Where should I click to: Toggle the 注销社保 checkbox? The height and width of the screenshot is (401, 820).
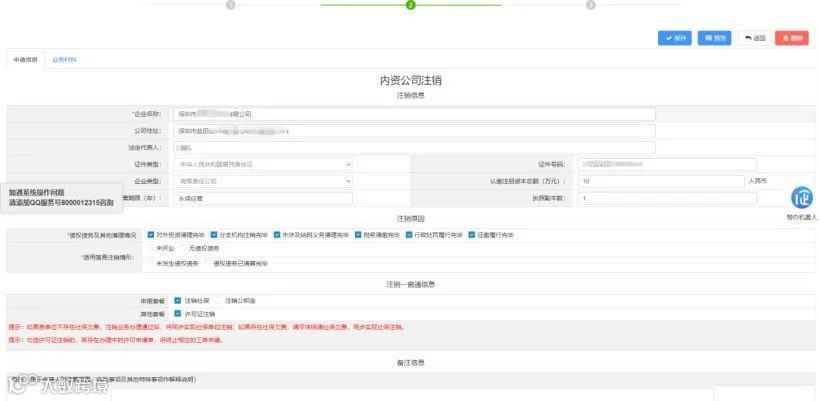[178, 301]
